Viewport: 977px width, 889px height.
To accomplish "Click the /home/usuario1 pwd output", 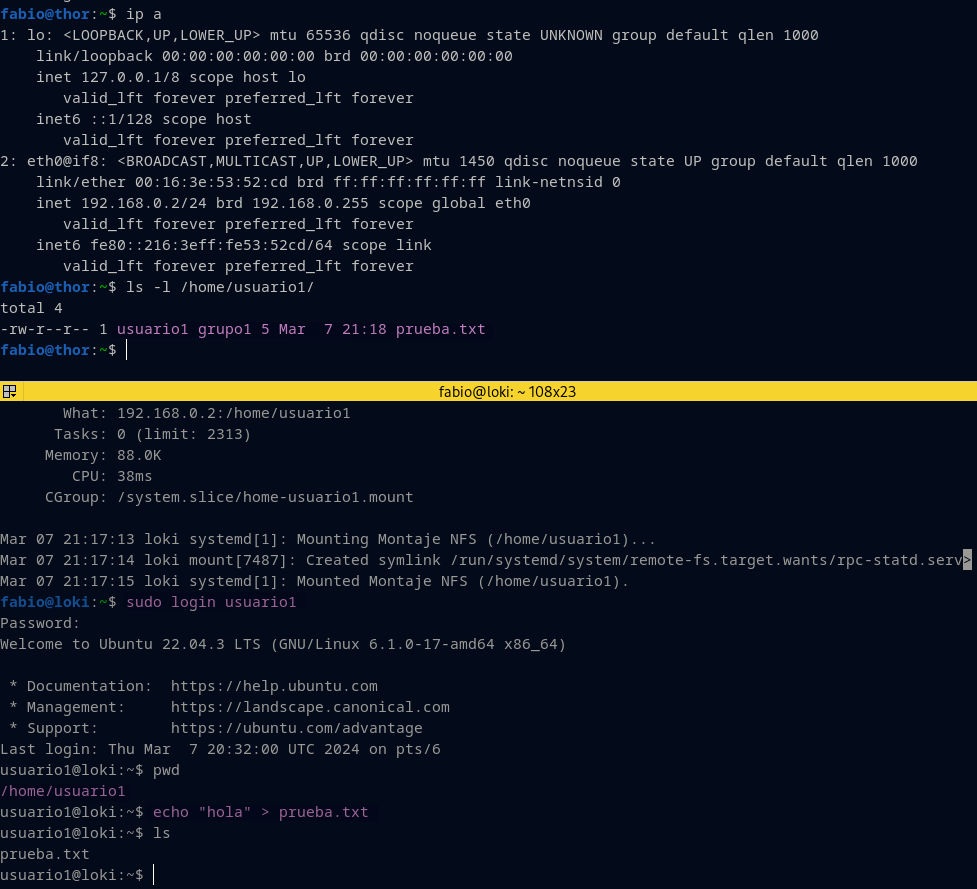I will point(63,791).
